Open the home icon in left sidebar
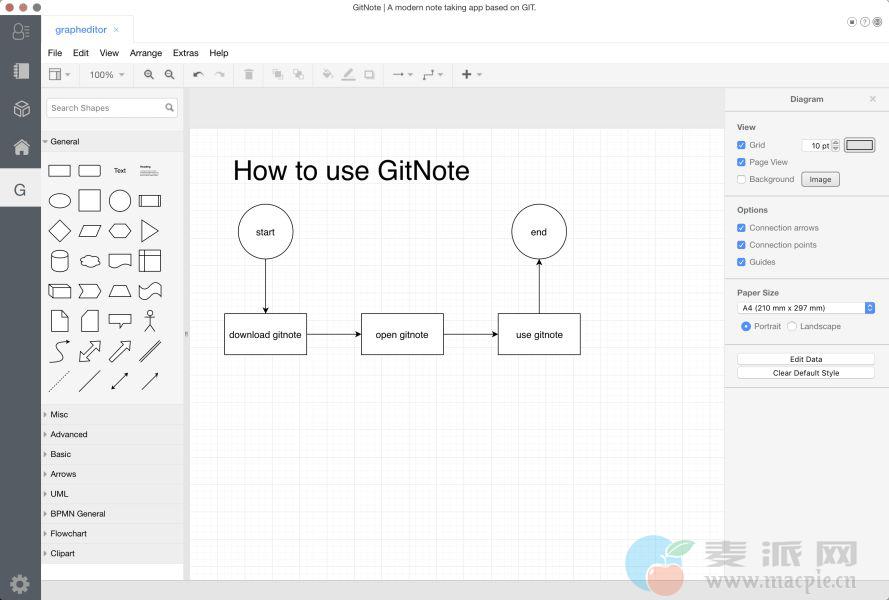Image resolution: width=889 pixels, height=600 pixels. pos(20,148)
